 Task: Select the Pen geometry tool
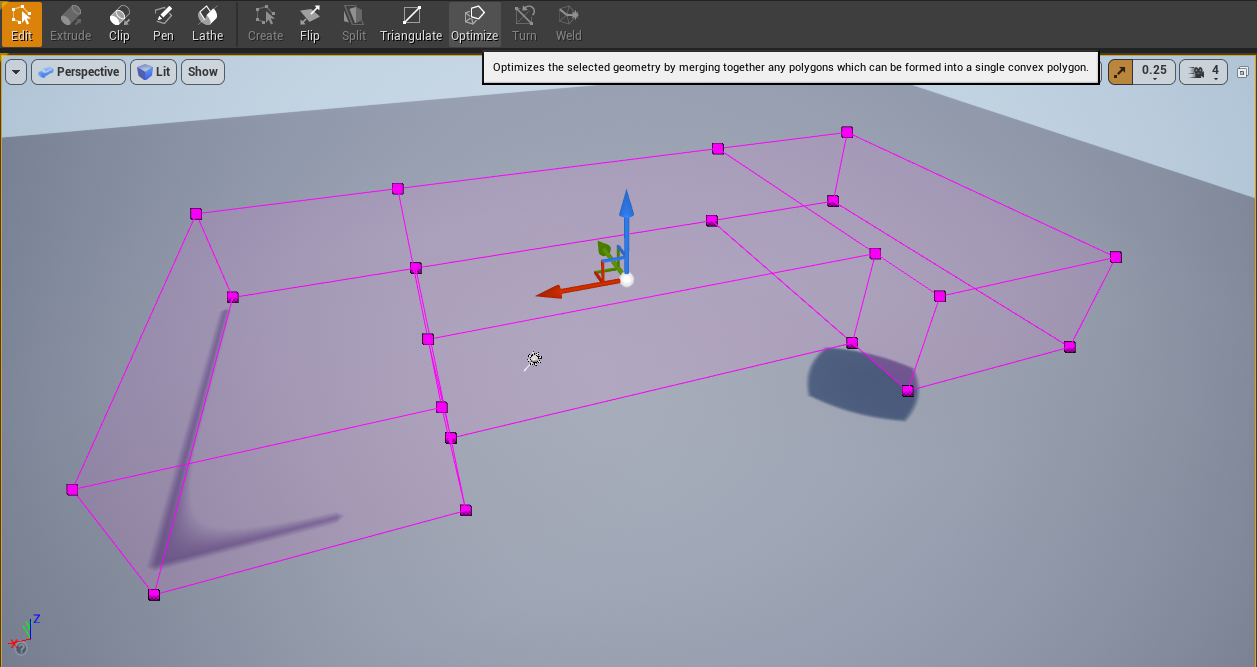tap(163, 22)
